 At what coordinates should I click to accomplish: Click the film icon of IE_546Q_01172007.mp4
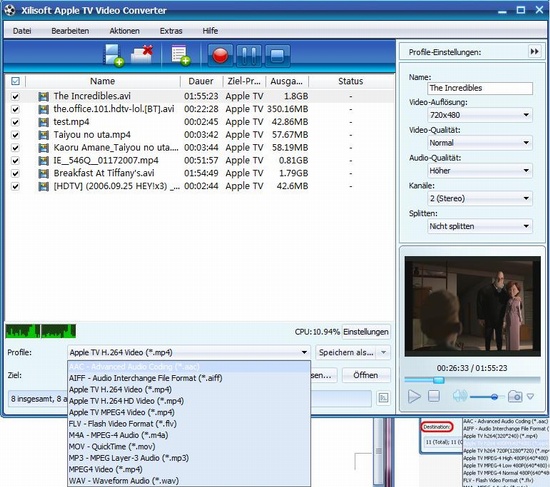(x=43, y=161)
